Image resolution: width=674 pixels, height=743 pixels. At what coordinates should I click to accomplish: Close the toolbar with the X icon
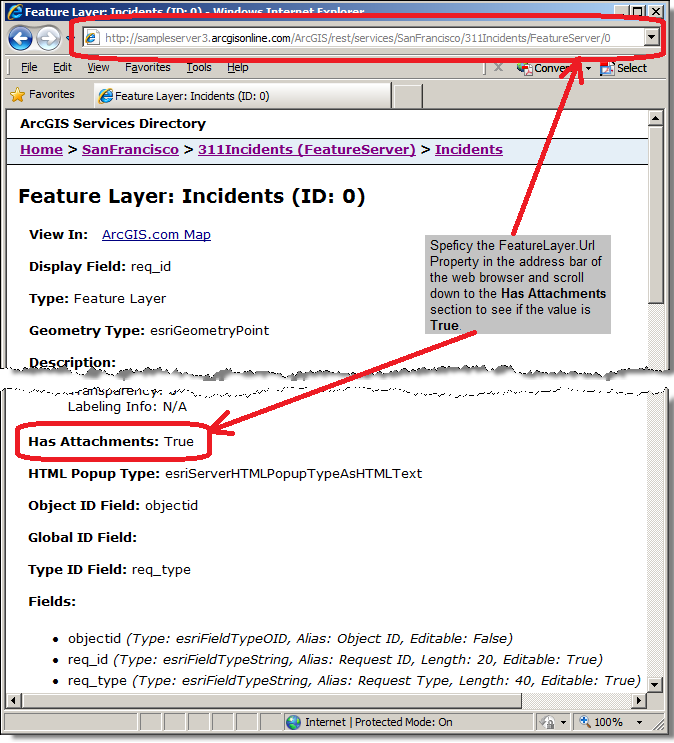[x=498, y=67]
